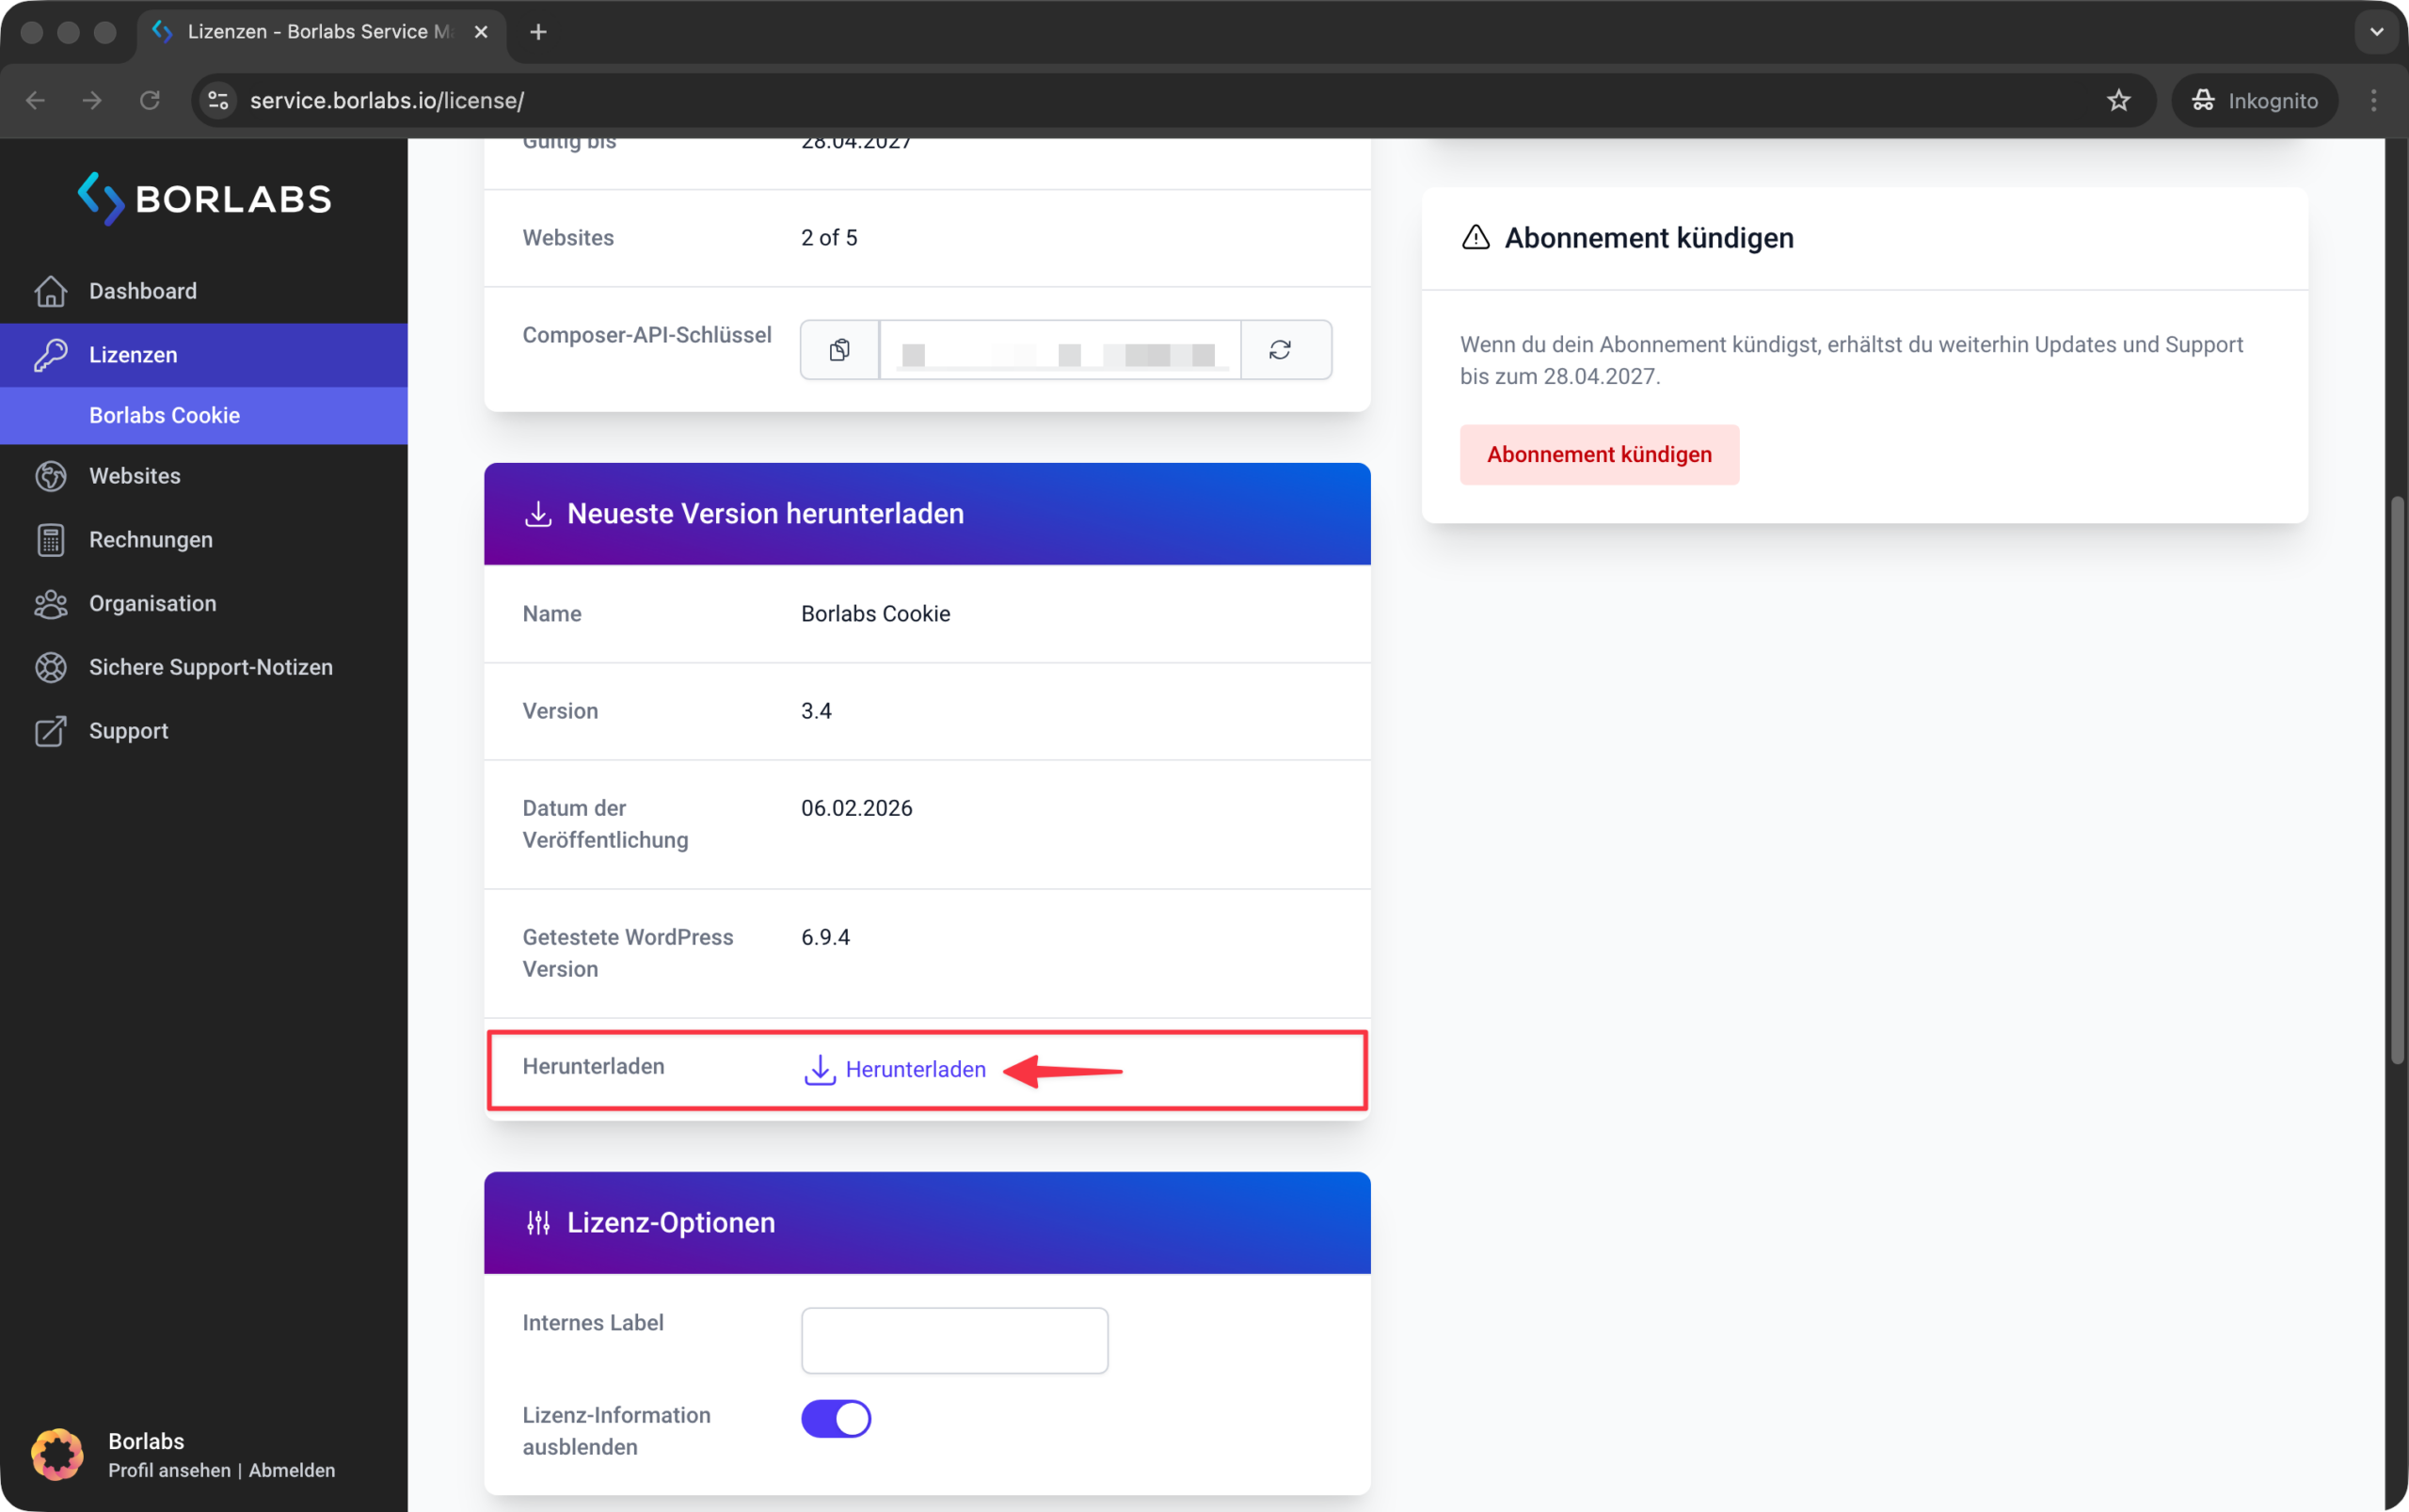
Task: Click the Sichere Support-Notizen lifebuoy icon
Action: click(51, 667)
